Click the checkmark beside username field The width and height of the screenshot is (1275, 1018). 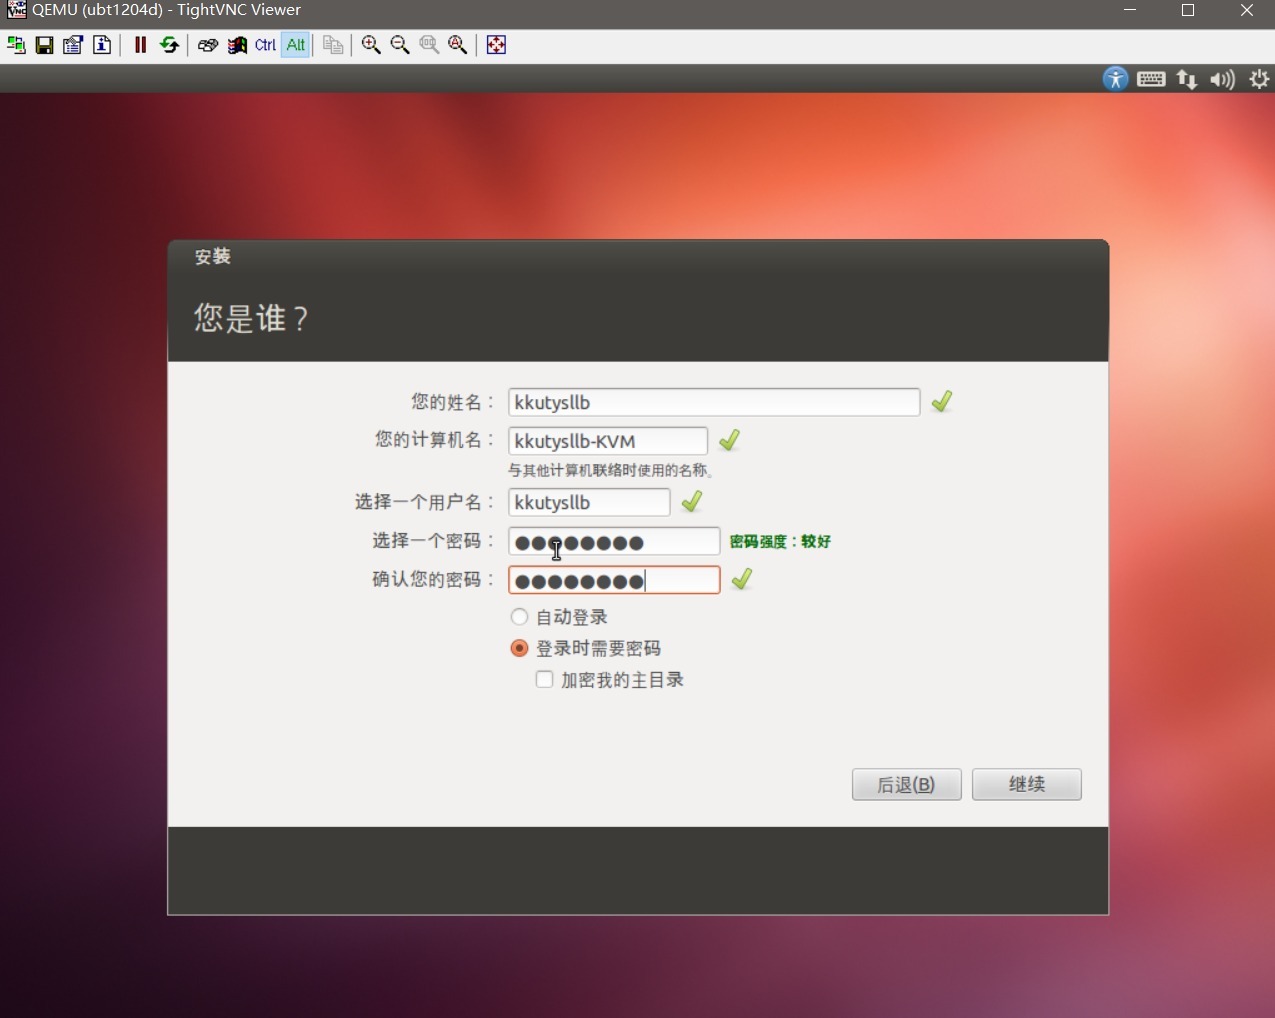pyautogui.click(x=692, y=501)
